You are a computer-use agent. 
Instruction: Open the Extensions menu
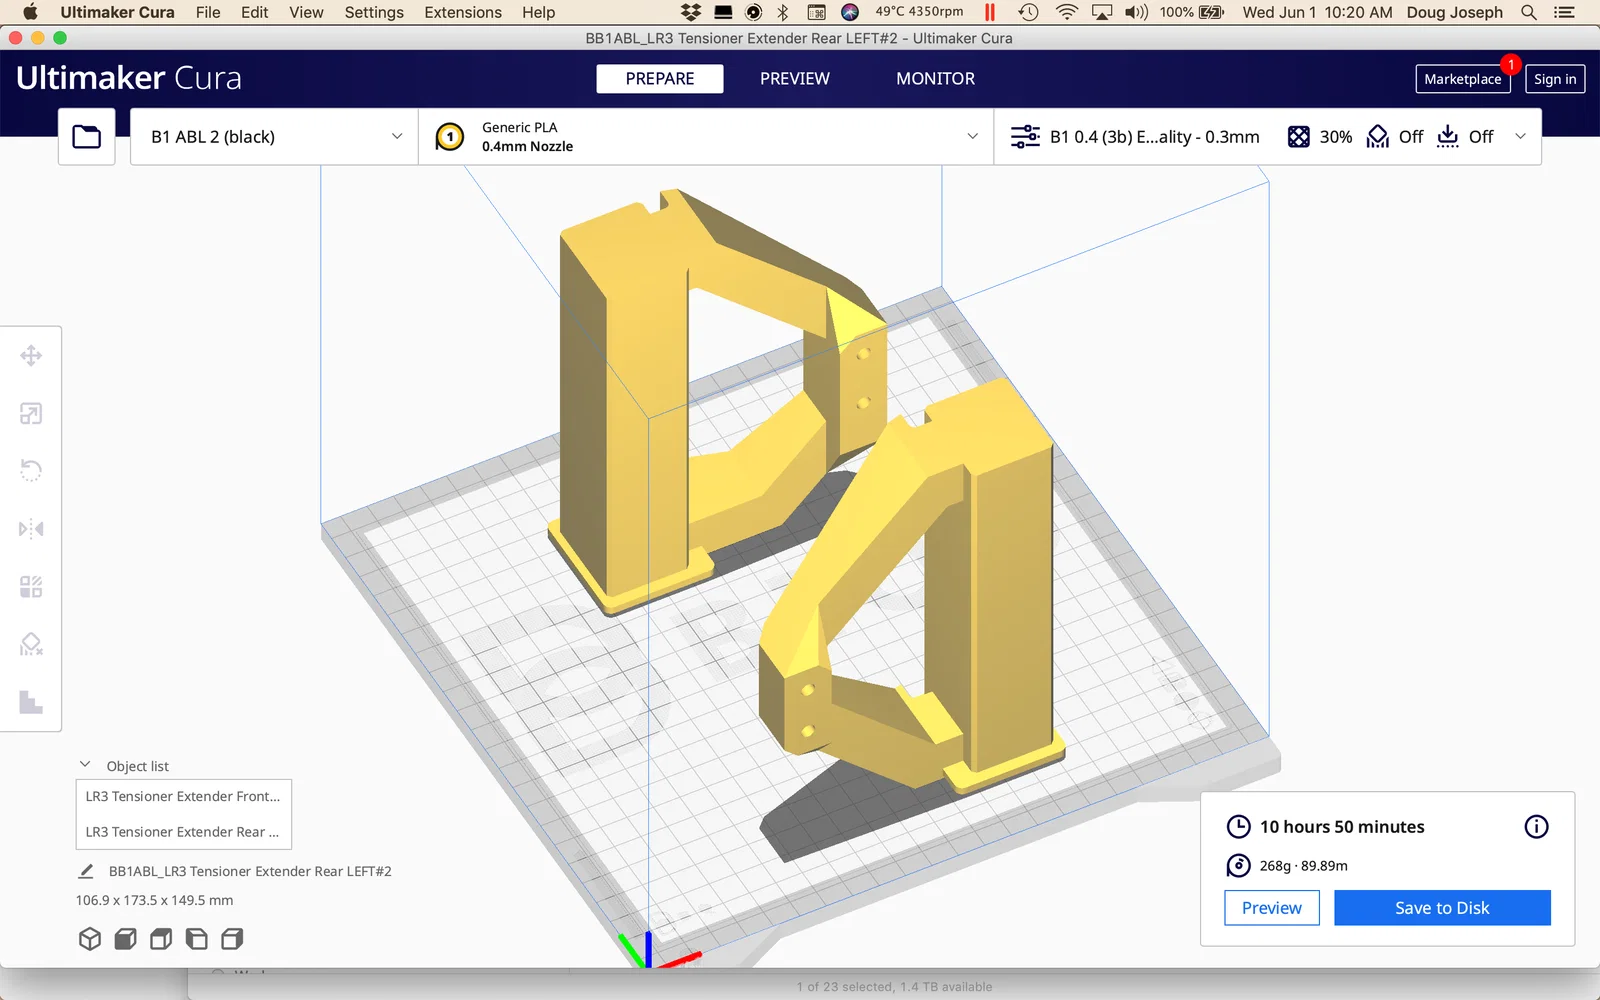(463, 12)
